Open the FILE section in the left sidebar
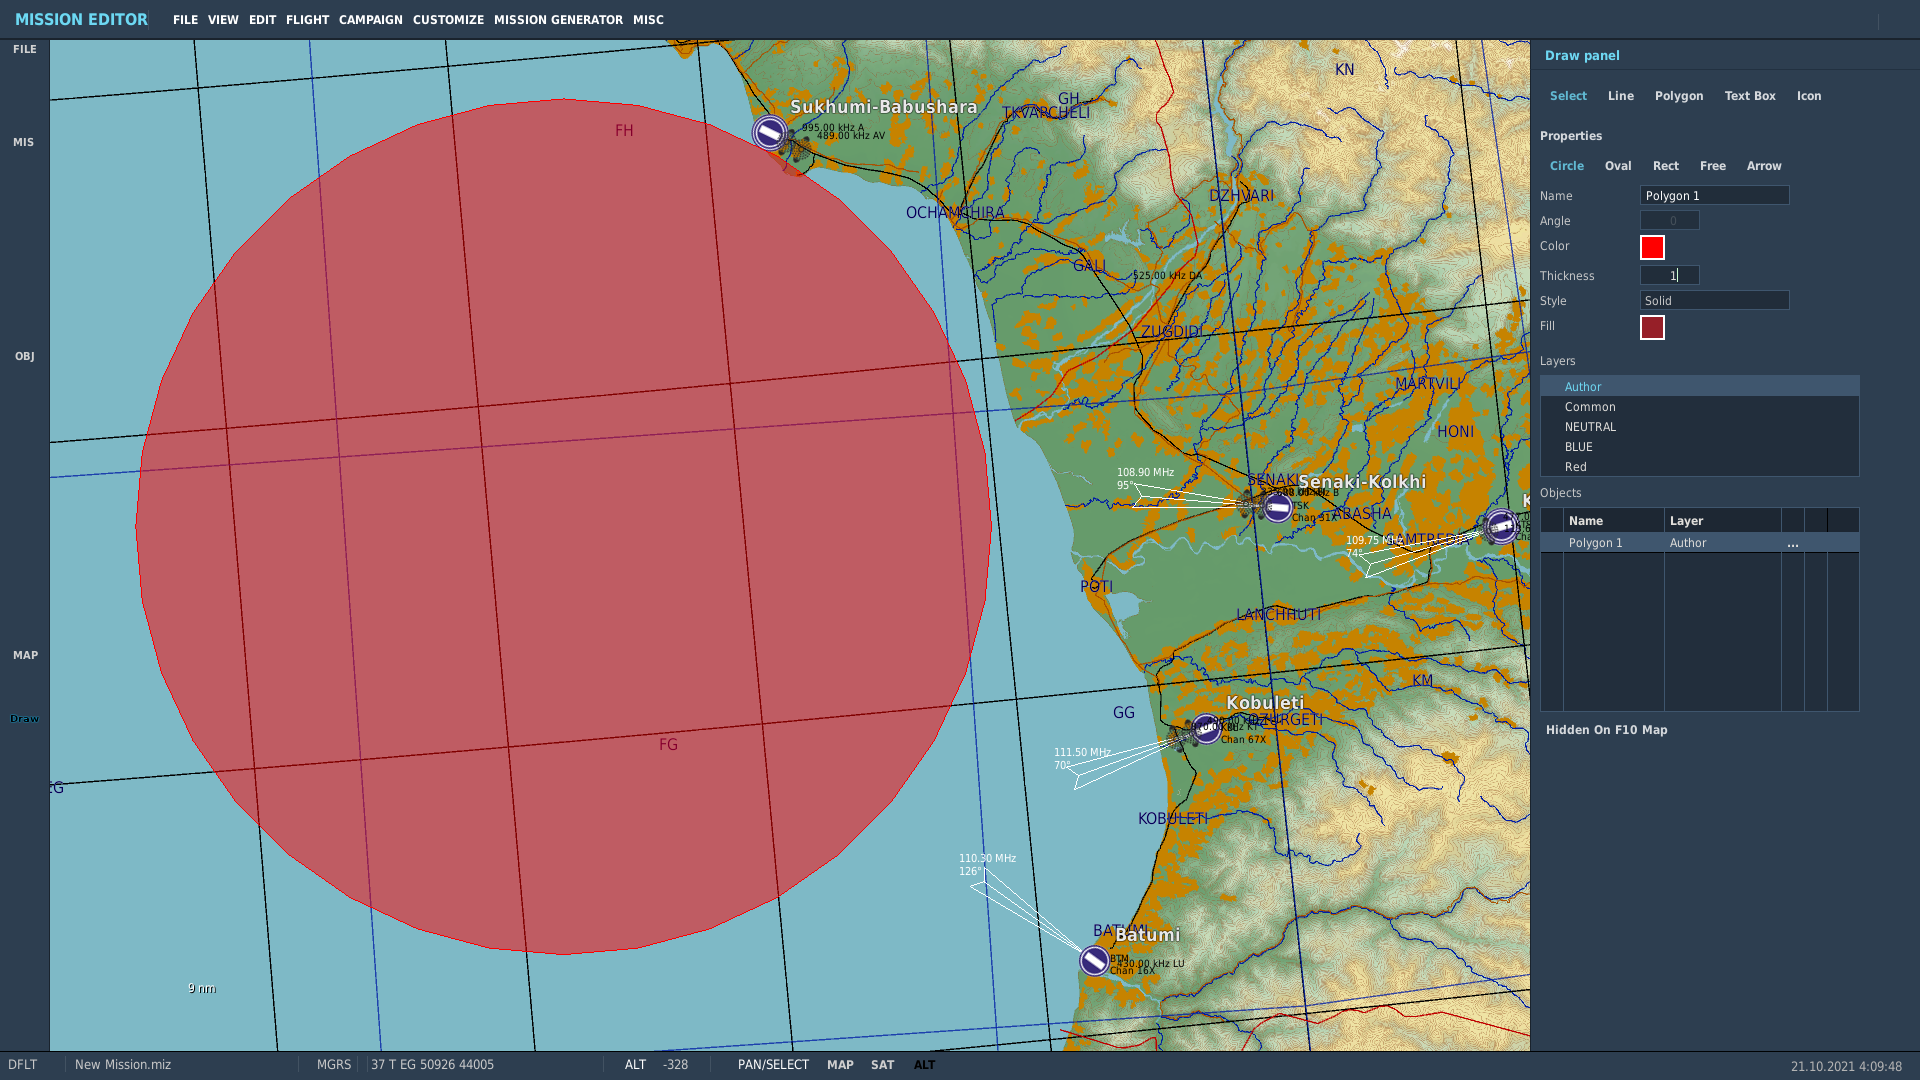 (x=24, y=49)
